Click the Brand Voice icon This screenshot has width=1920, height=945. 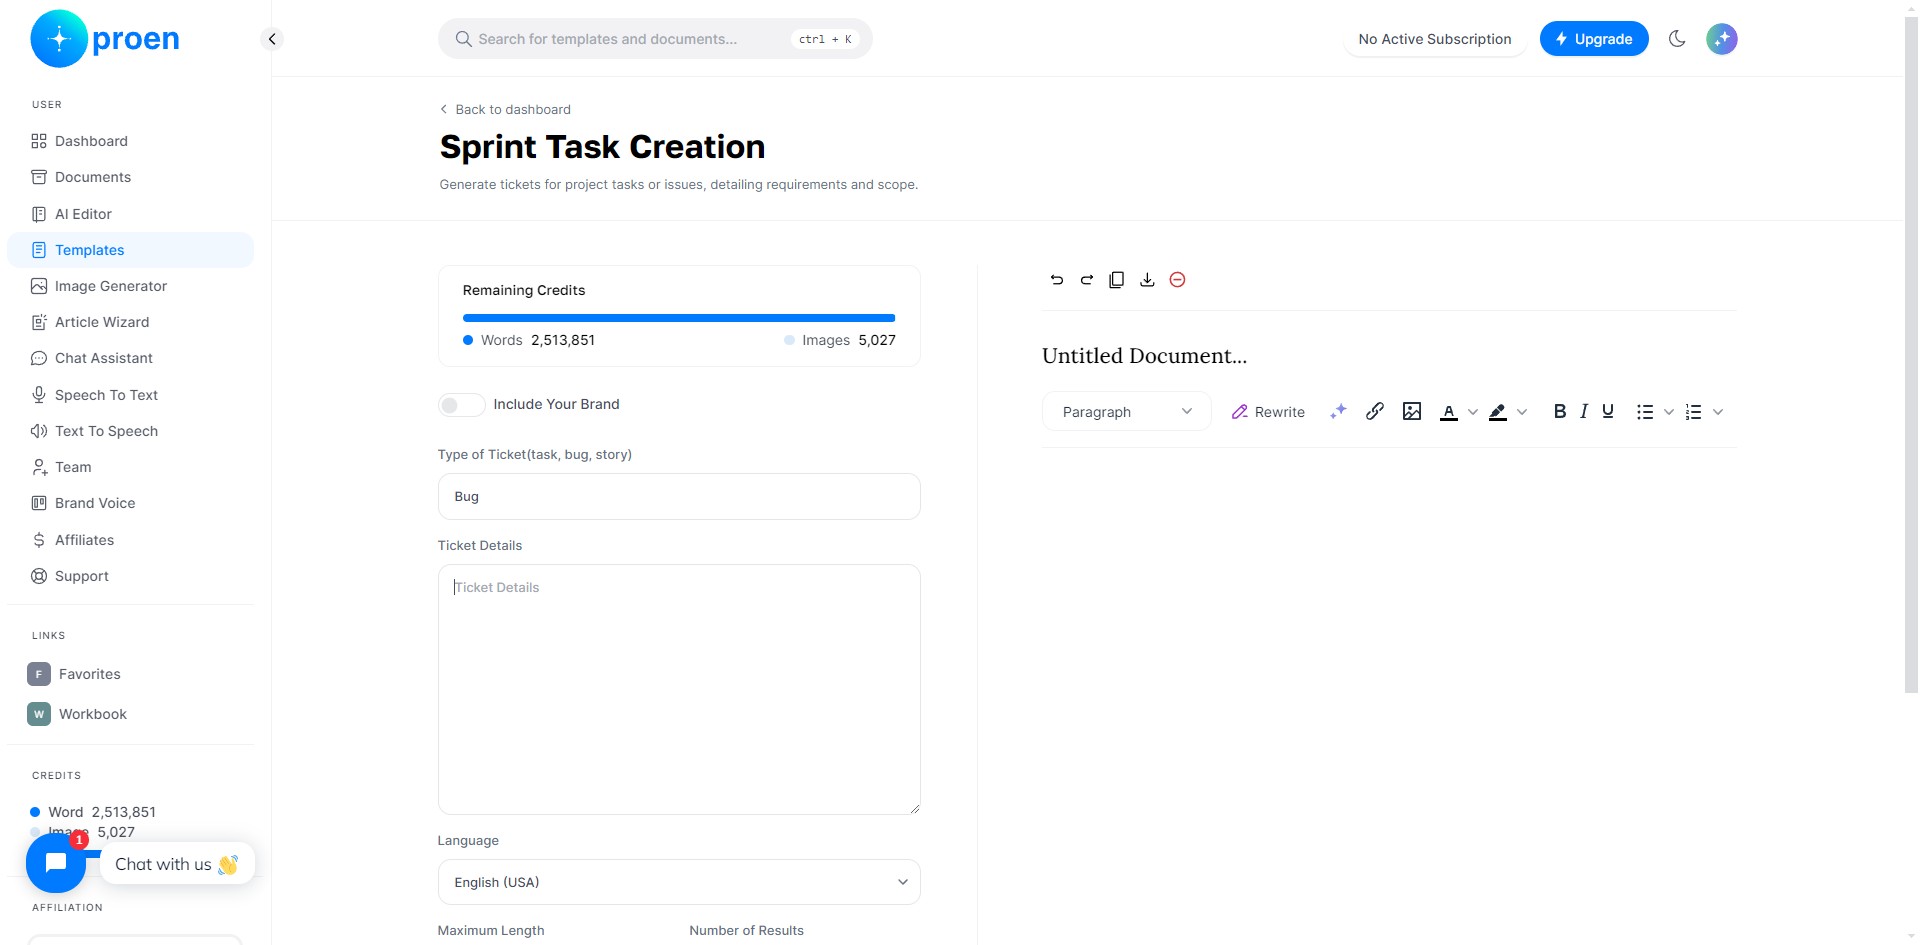[x=39, y=503]
